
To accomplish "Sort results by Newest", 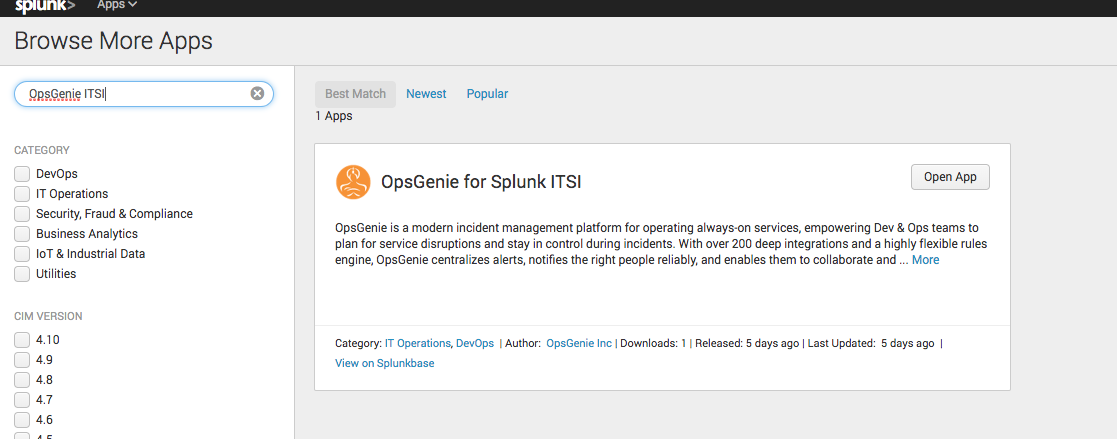I will pyautogui.click(x=426, y=94).
